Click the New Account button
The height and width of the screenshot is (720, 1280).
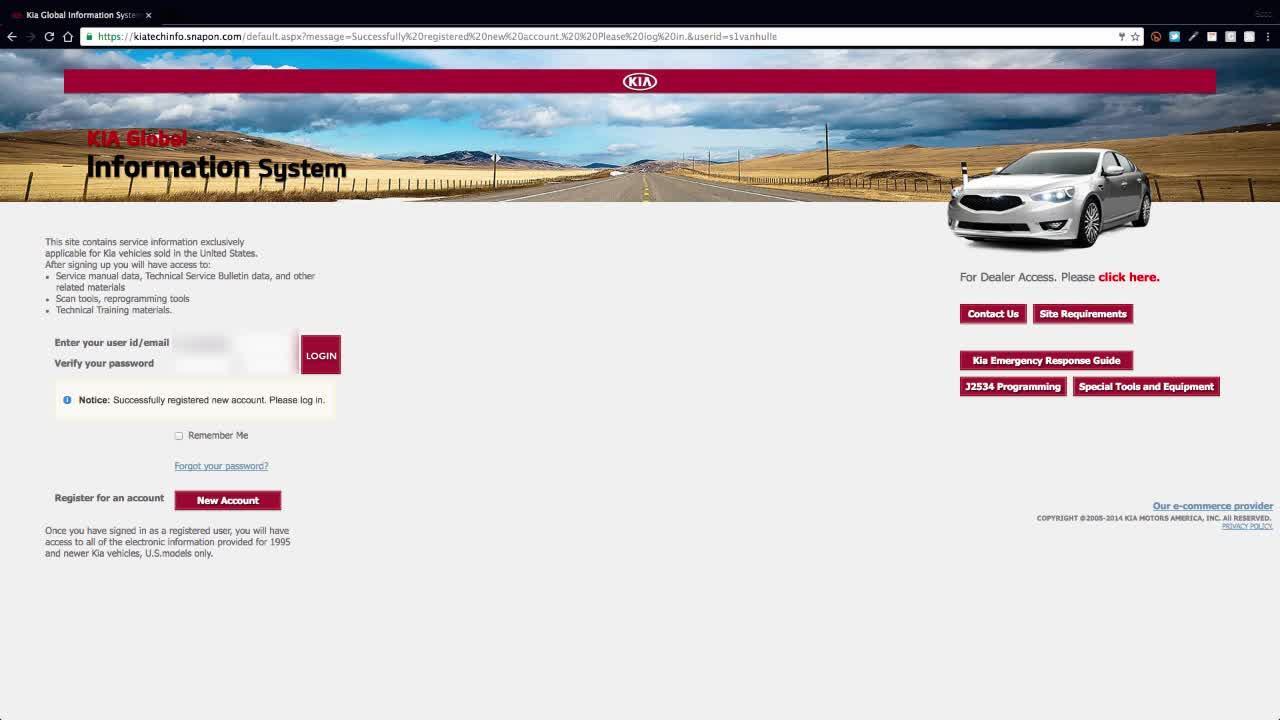click(227, 500)
